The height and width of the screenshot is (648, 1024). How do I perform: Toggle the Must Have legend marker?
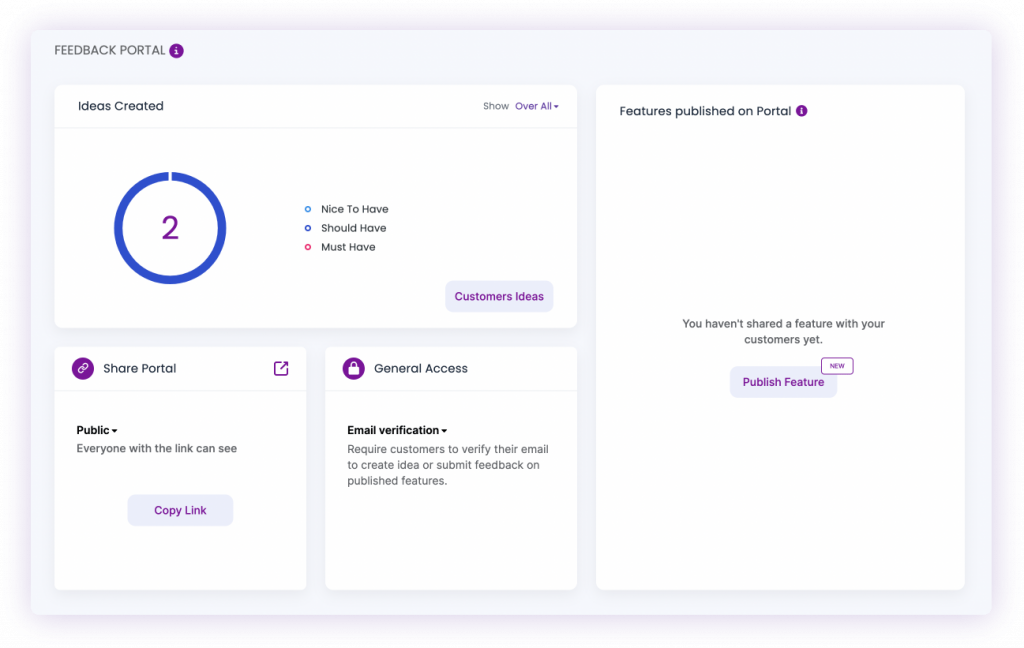307,247
